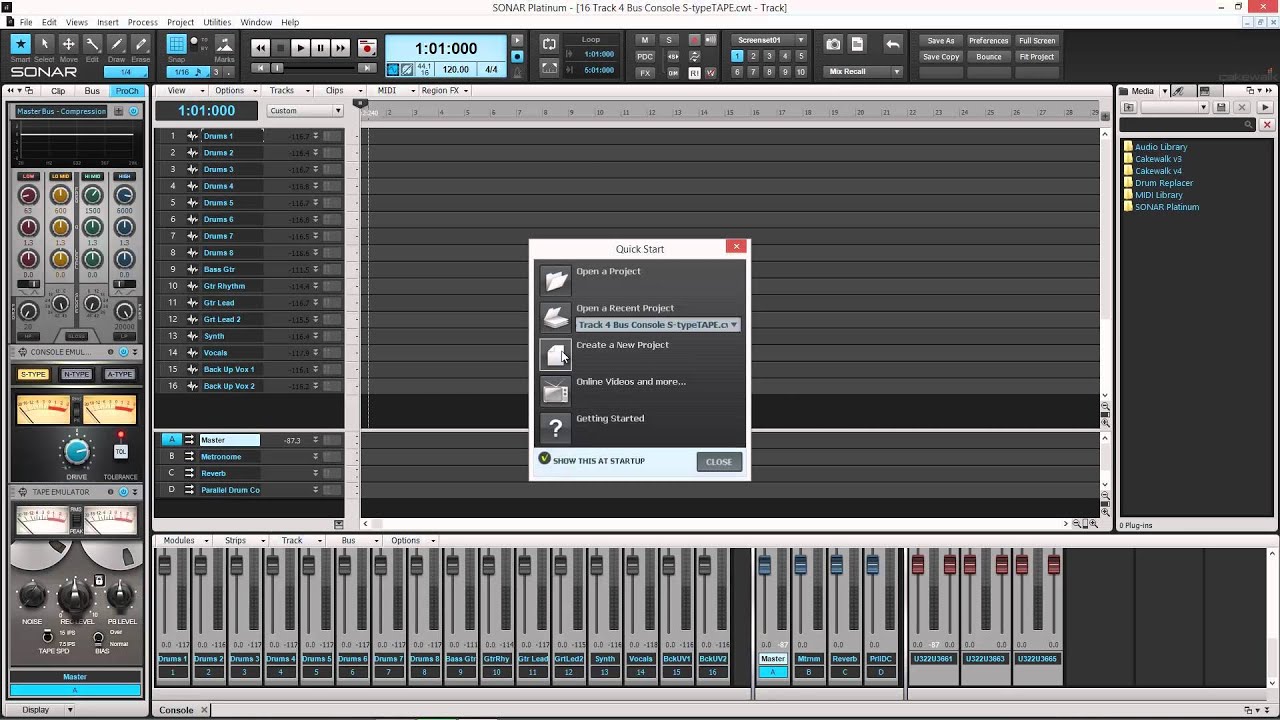Click the Rewind transport button

pos(261,47)
